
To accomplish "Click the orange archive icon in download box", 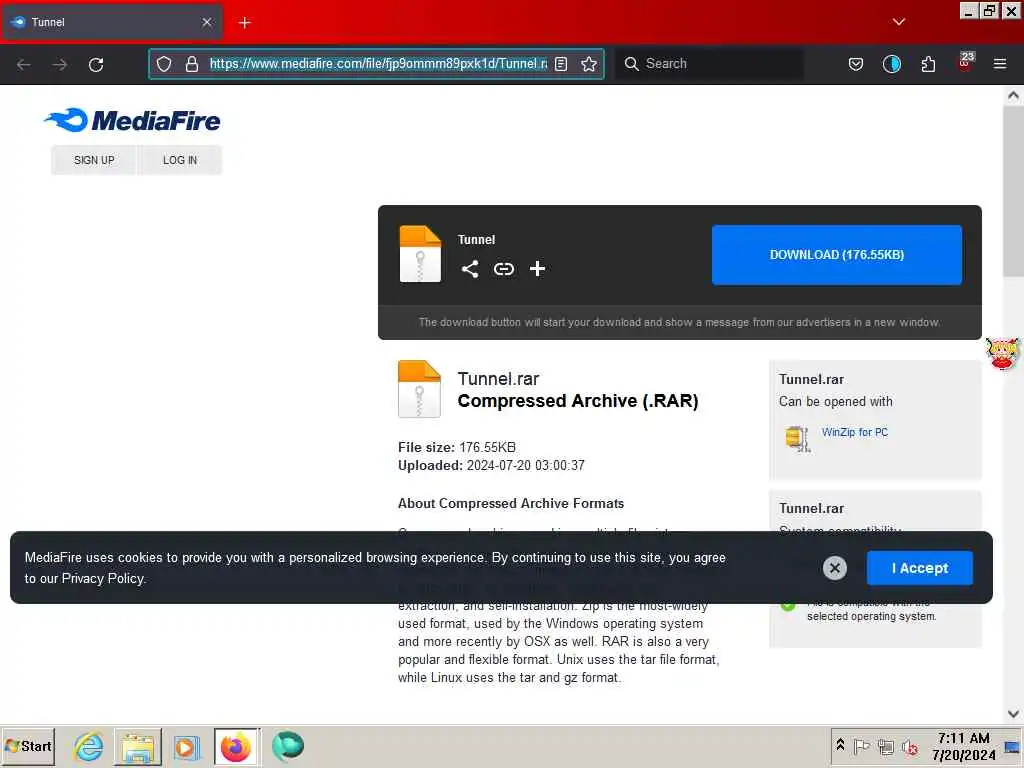I will tap(420, 253).
